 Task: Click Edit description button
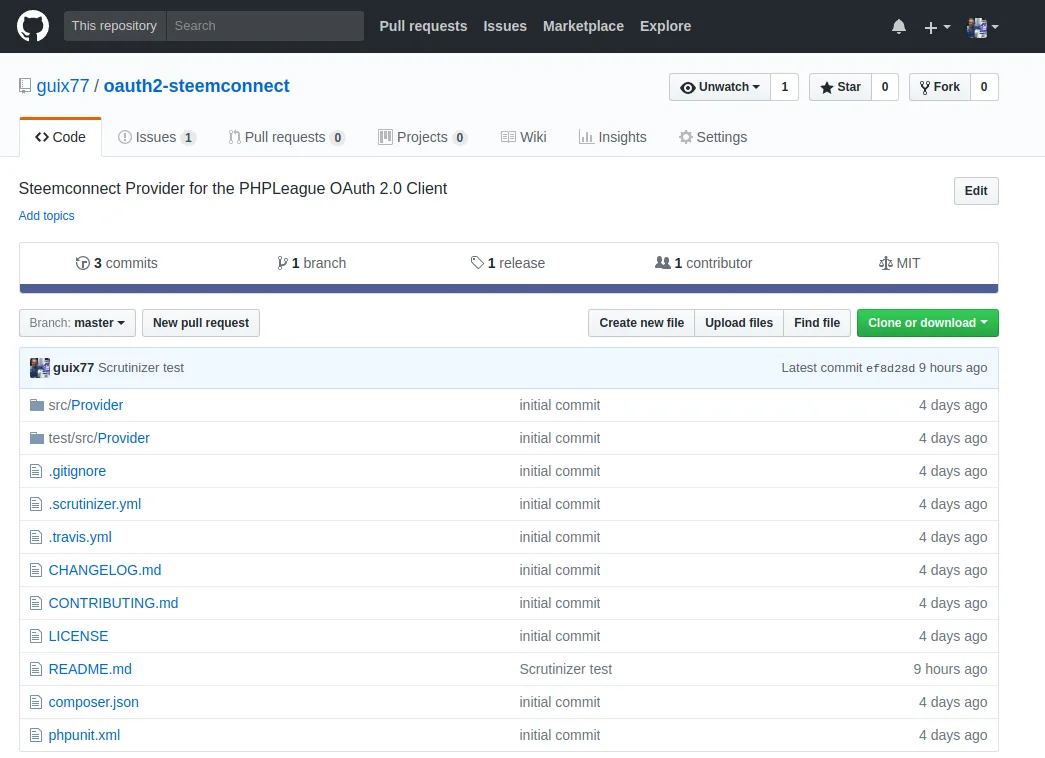click(x=976, y=191)
